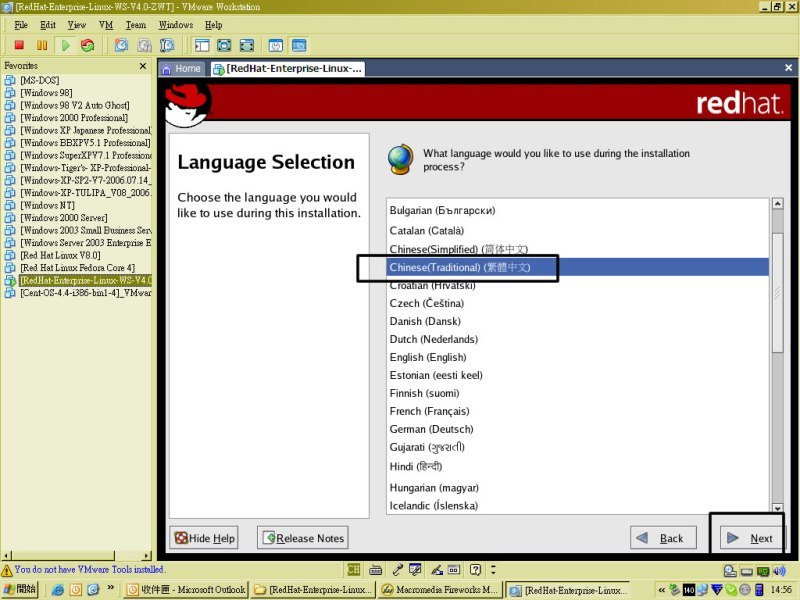Click the Next button in installer
800x600 pixels.
coord(751,538)
